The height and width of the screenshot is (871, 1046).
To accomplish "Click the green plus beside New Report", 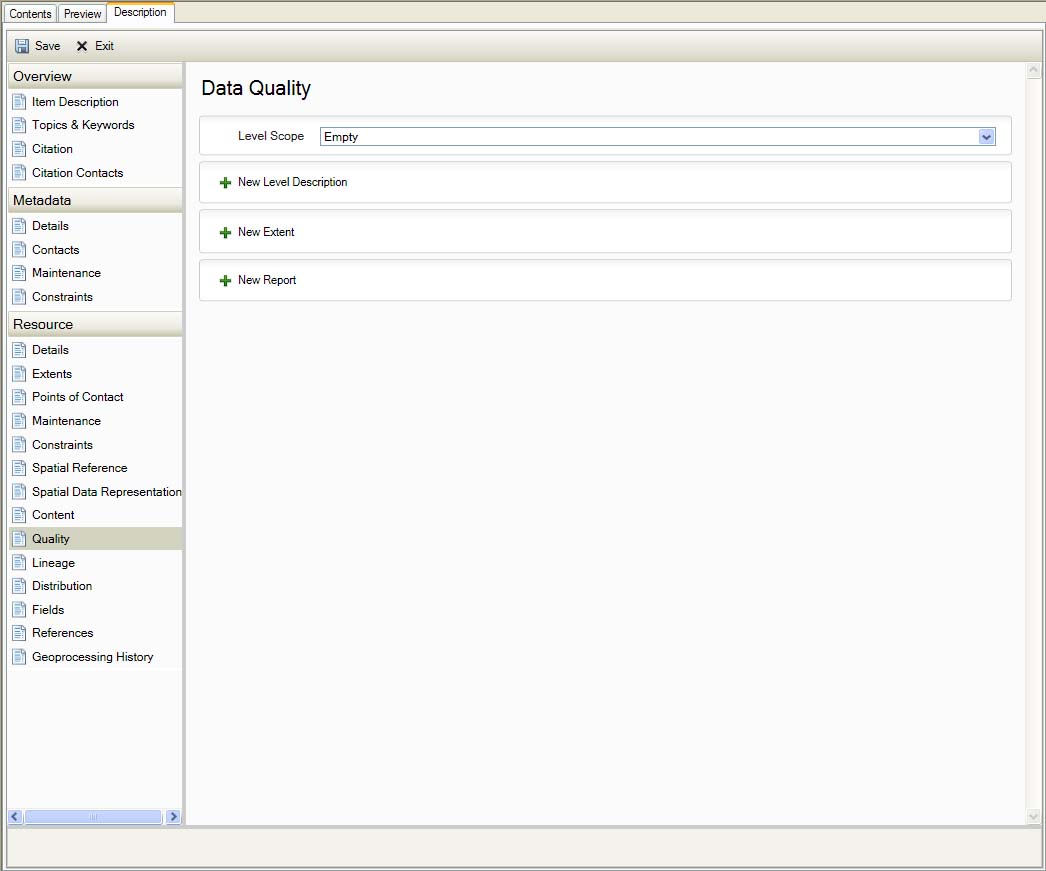I will coord(225,281).
